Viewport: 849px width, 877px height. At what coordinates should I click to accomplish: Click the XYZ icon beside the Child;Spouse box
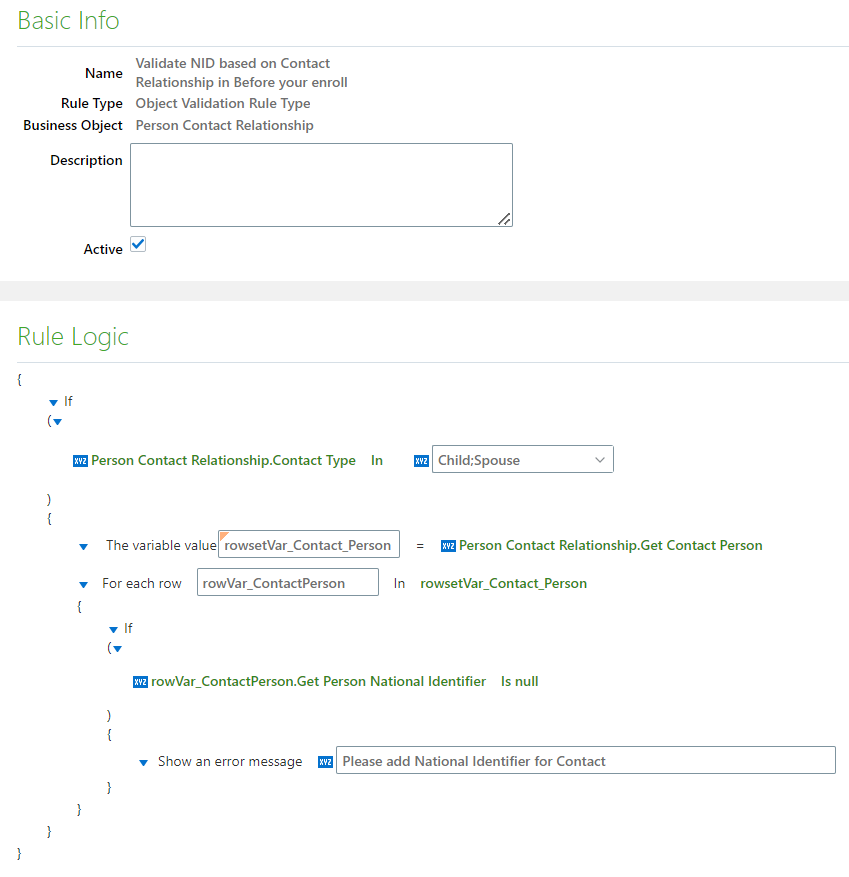(x=421, y=461)
